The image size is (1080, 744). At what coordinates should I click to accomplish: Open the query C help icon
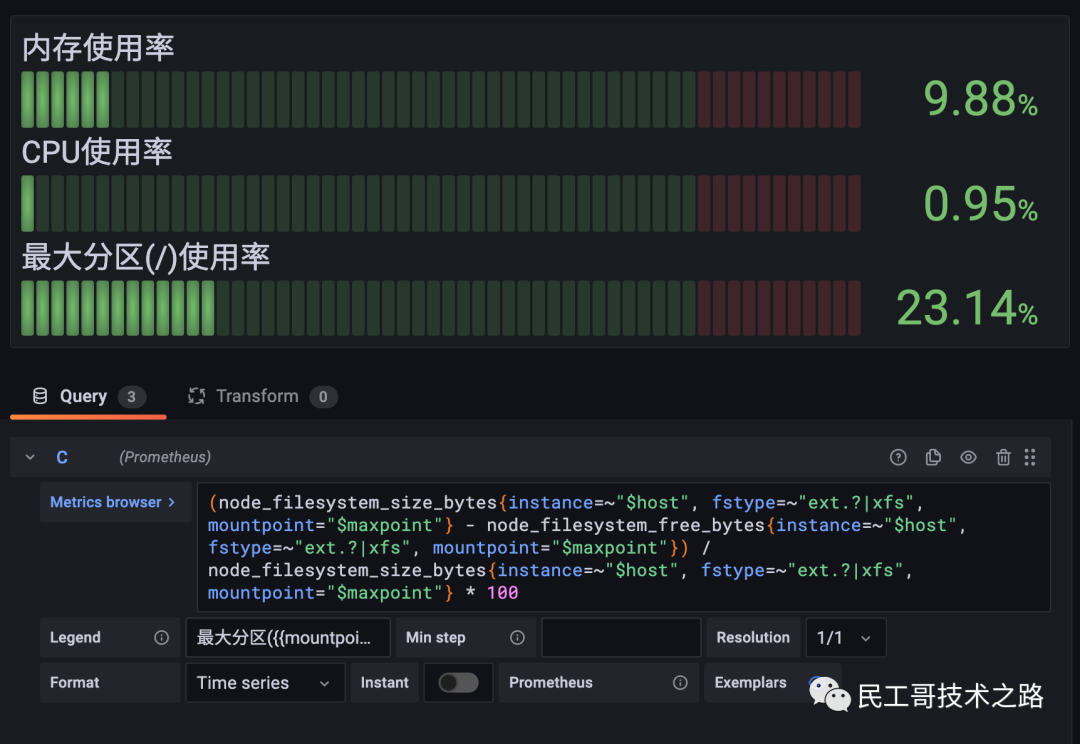(897, 457)
